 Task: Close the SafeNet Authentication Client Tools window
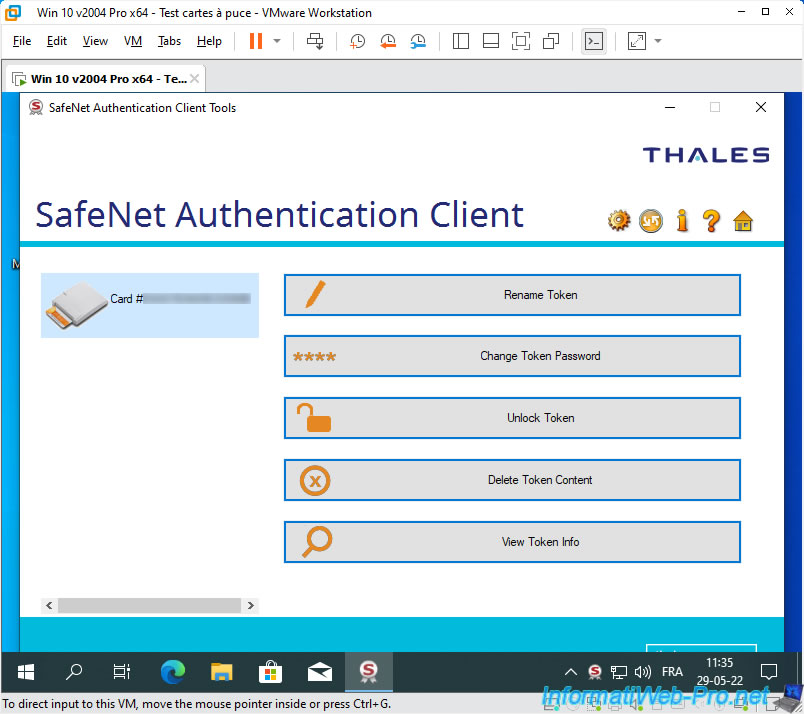pos(761,107)
